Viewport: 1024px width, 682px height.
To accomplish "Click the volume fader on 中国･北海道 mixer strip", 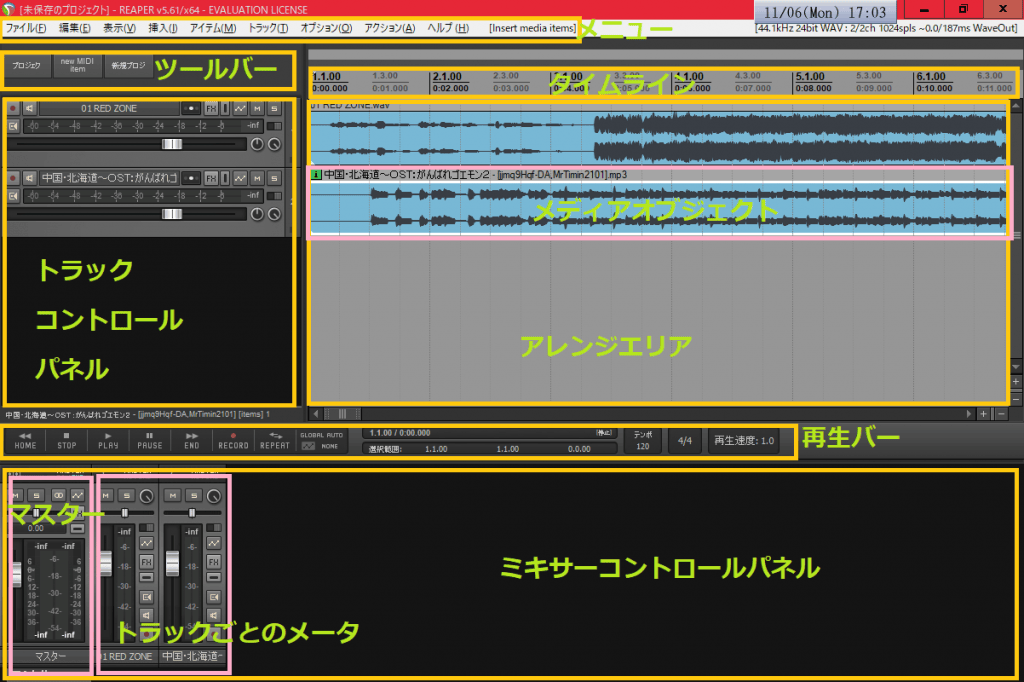I will (x=172, y=564).
